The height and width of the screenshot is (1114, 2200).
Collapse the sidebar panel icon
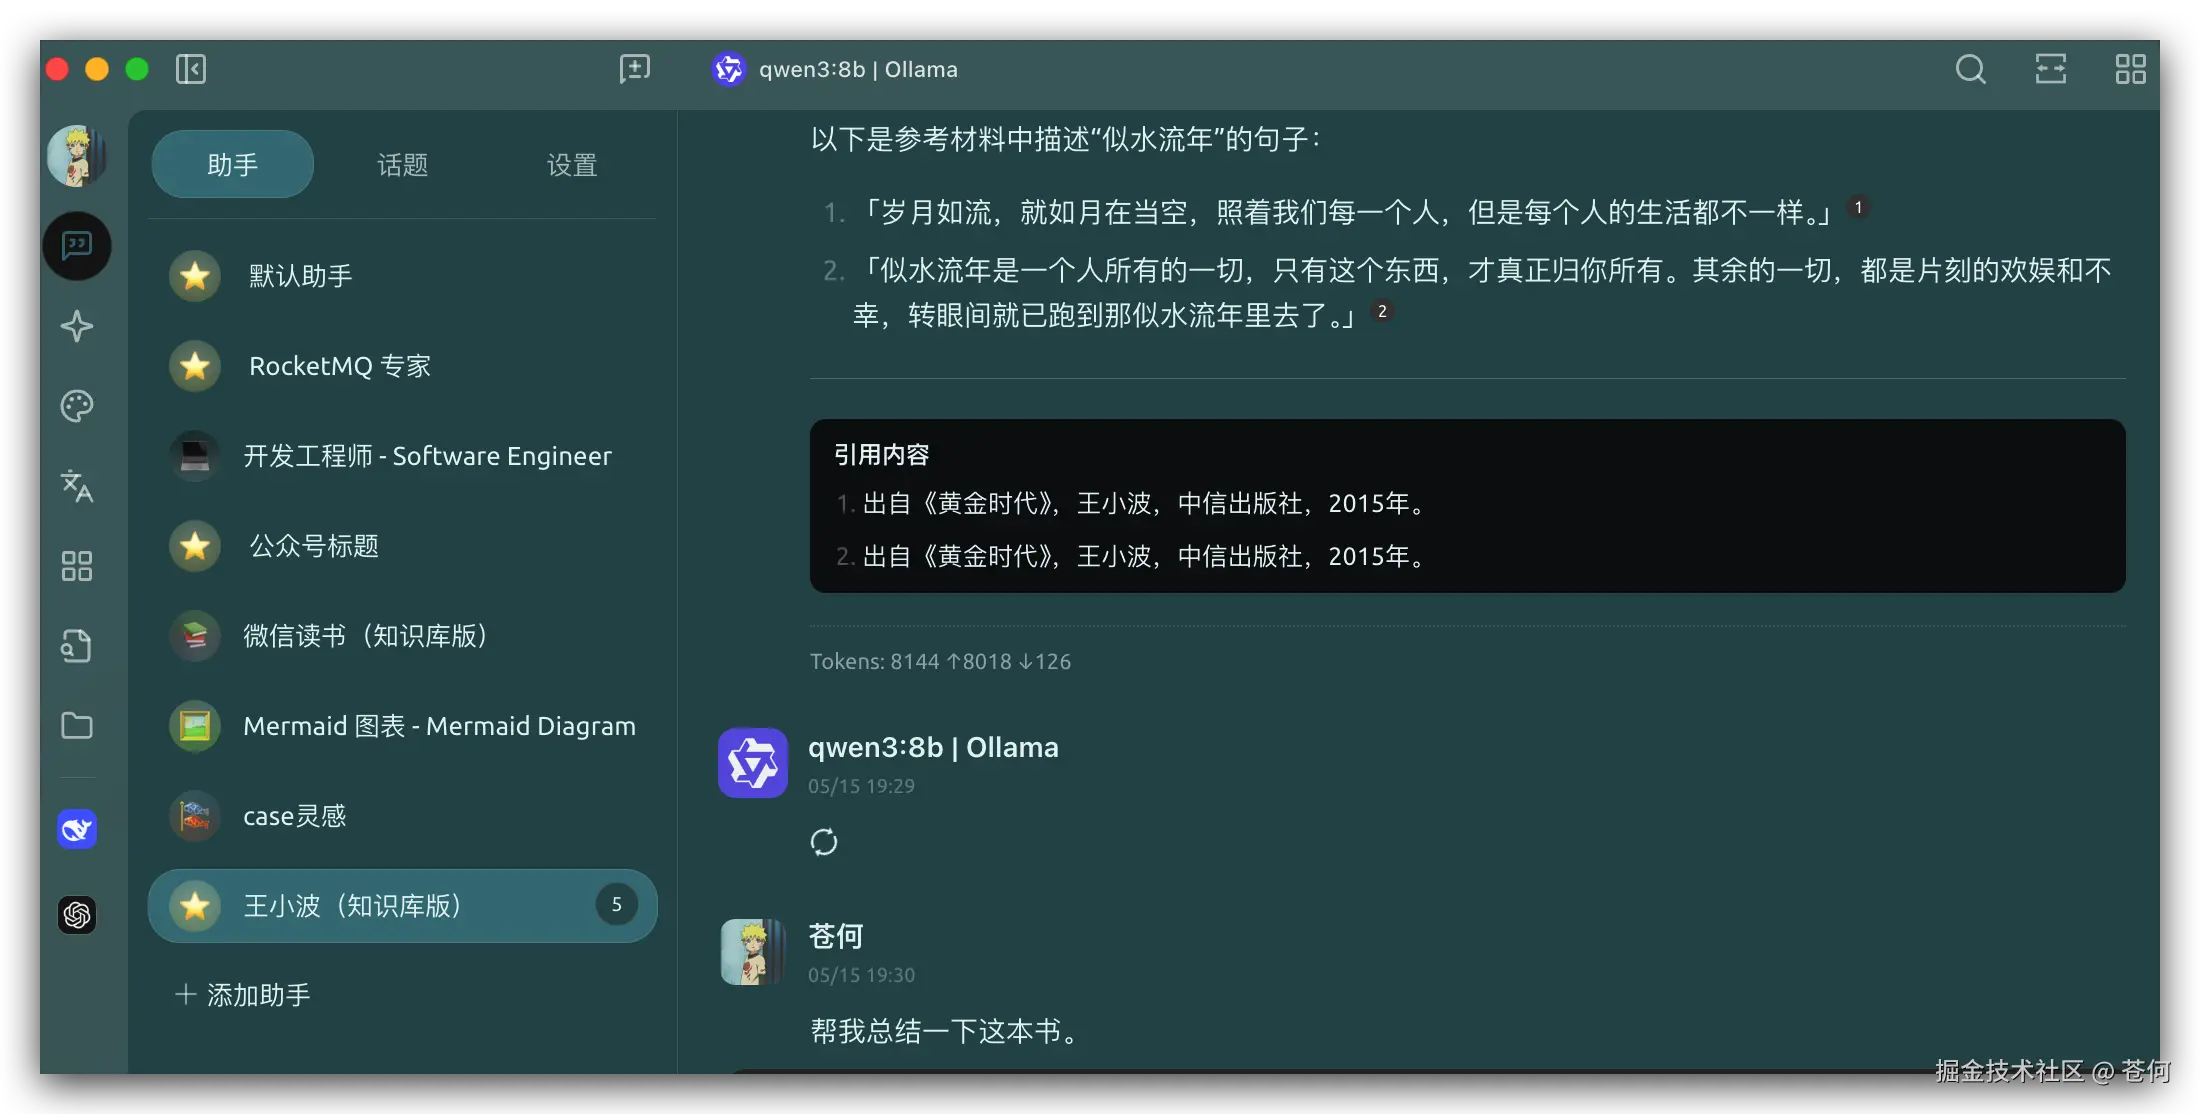click(x=190, y=69)
